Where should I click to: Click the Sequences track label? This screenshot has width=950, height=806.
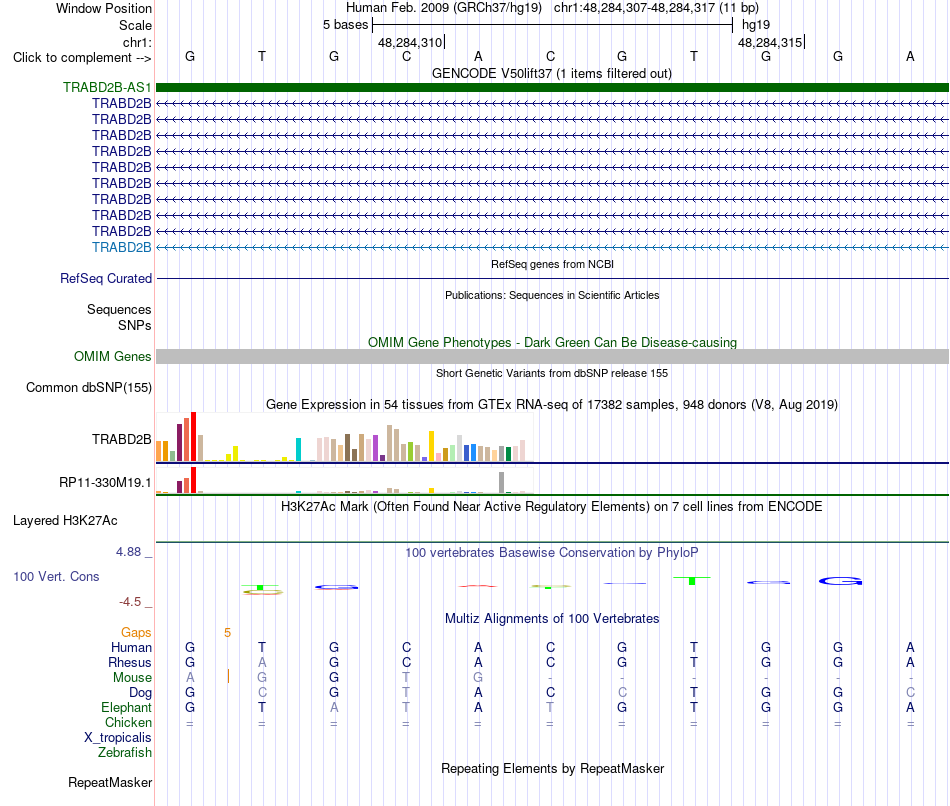coord(119,310)
